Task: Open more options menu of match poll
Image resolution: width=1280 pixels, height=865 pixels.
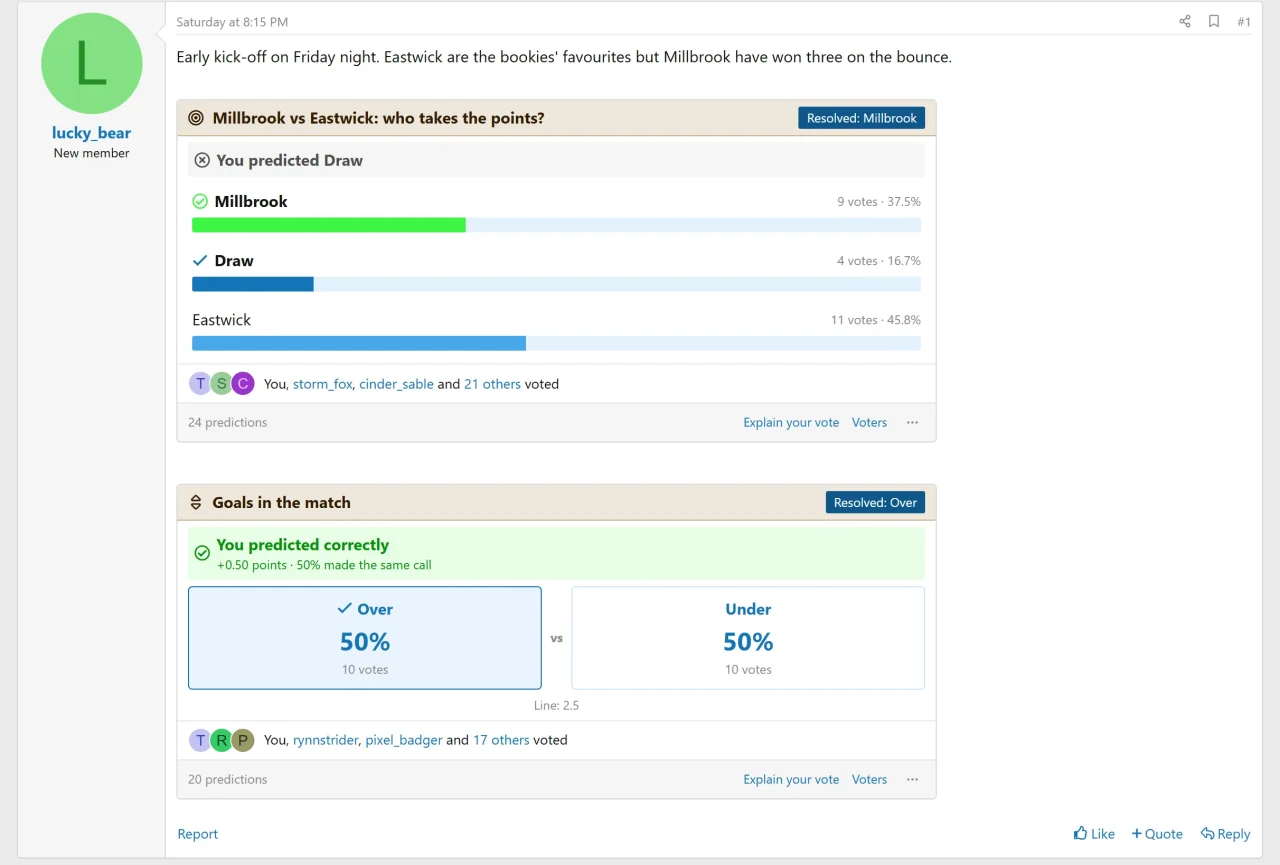Action: pos(912,423)
